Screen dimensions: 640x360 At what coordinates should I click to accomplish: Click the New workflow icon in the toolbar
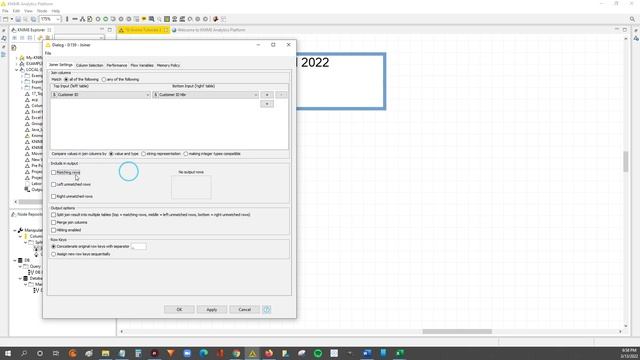[5, 19]
